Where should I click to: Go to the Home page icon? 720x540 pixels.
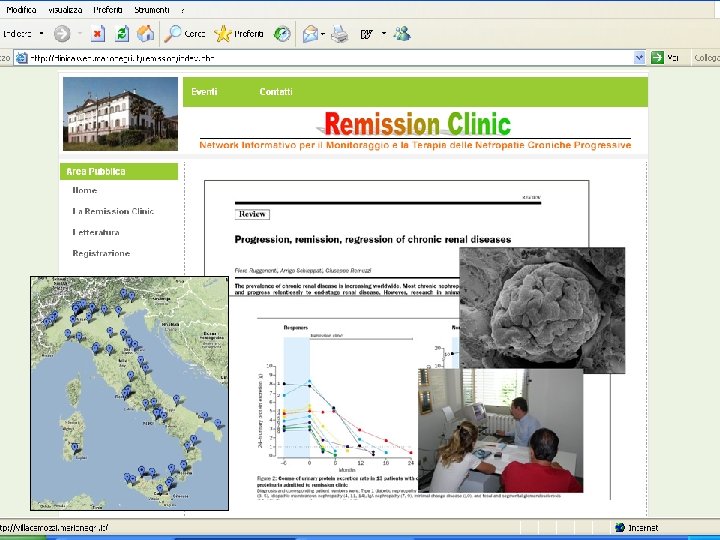[146, 34]
